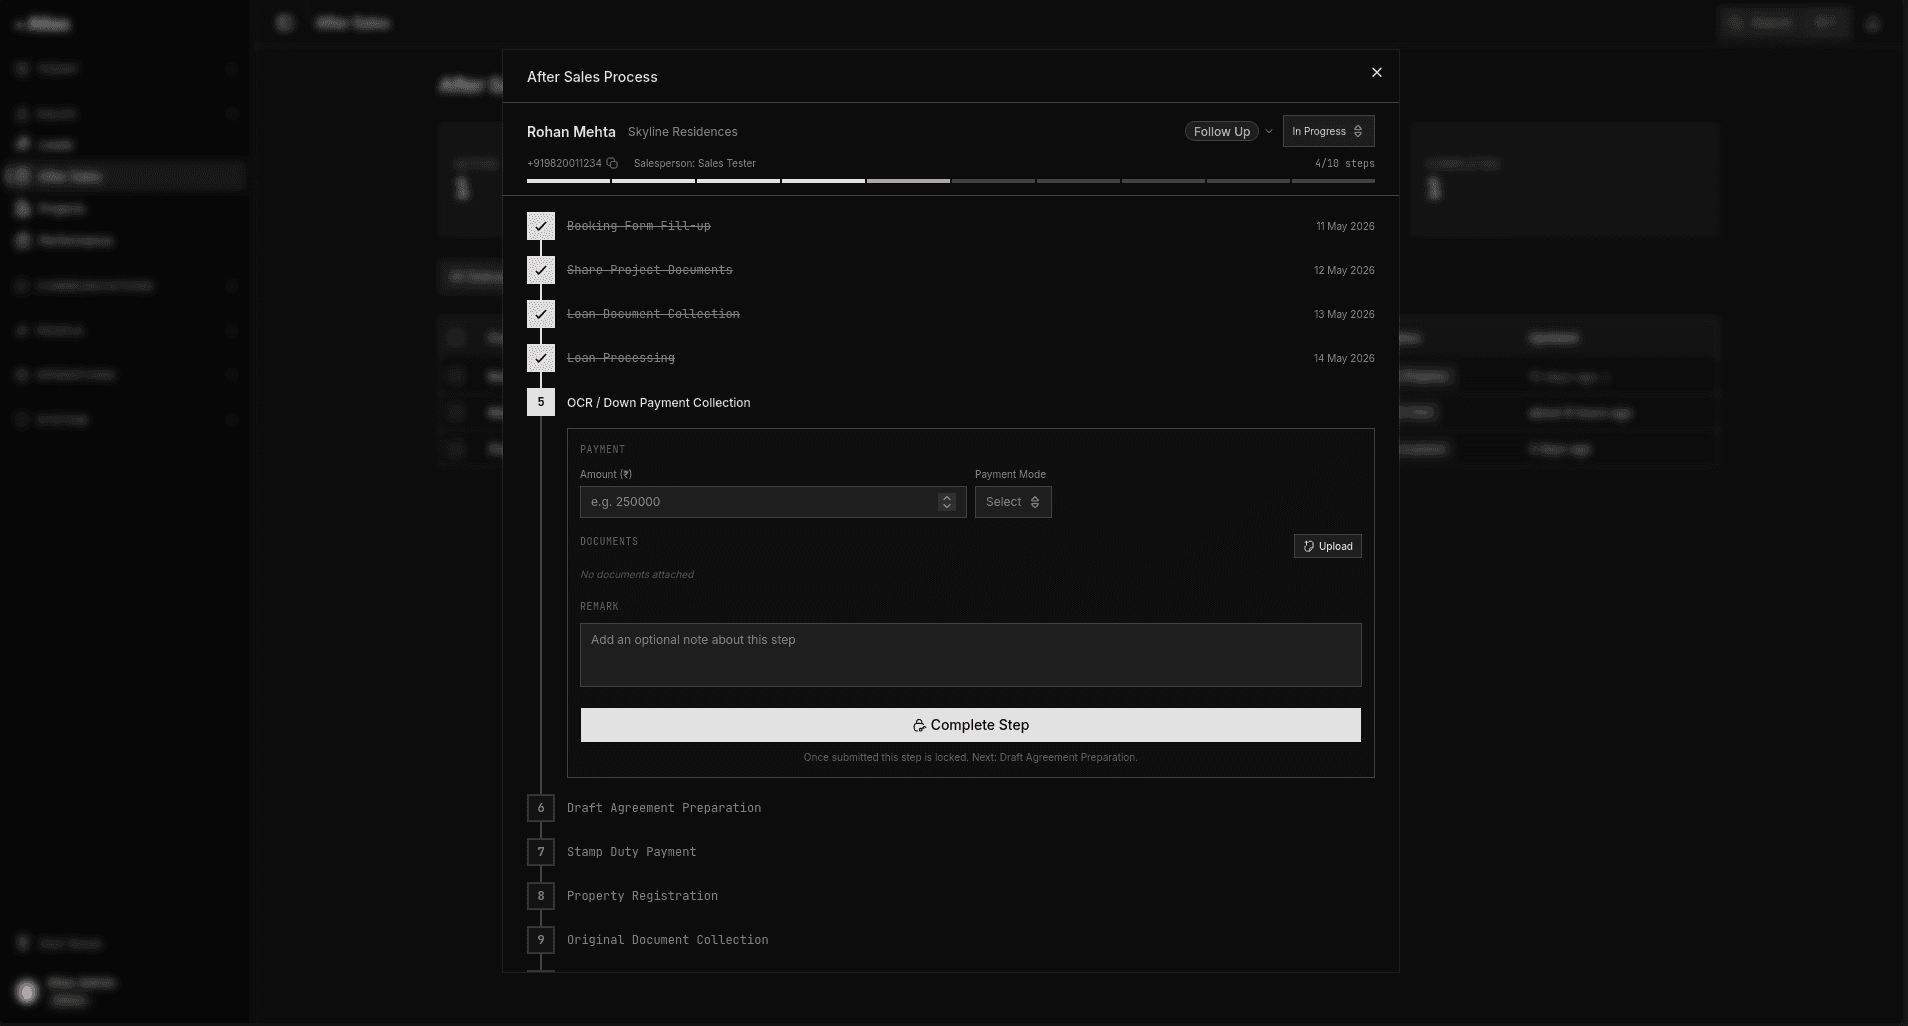1908x1026 pixels.
Task: Click the step 8 Property Registration badge
Action: tap(541, 896)
